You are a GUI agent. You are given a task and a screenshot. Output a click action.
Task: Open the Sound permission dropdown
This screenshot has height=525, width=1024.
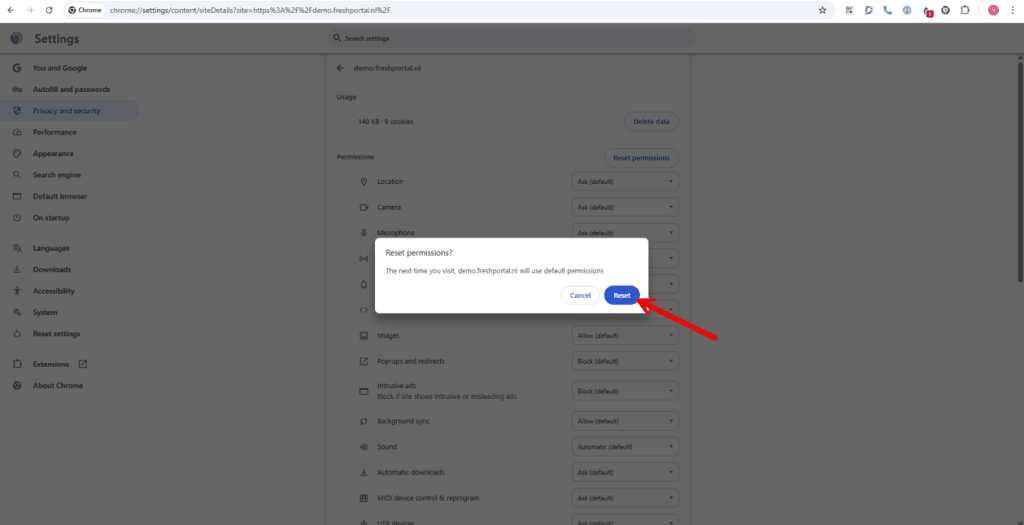625,447
